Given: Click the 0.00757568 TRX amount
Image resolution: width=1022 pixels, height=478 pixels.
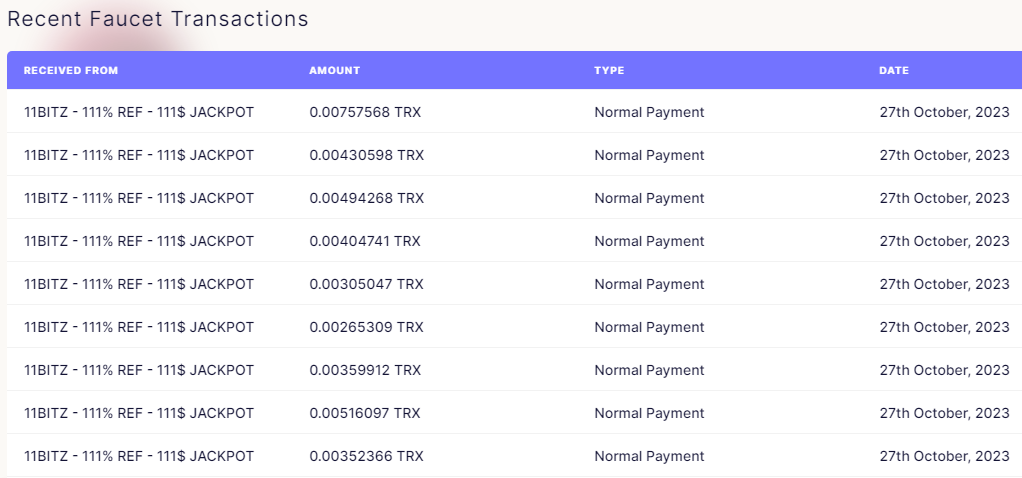Looking at the screenshot, I should pos(365,112).
